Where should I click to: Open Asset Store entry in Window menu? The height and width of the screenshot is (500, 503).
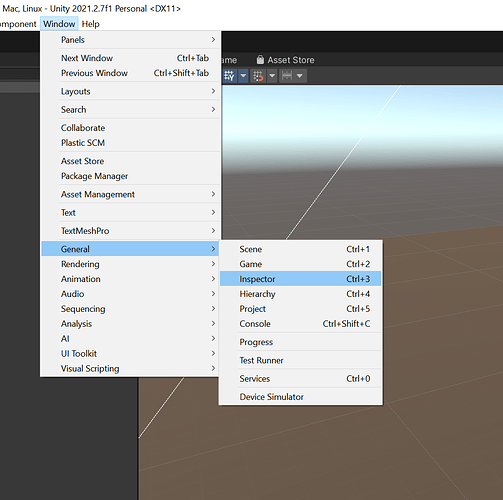(x=130, y=161)
